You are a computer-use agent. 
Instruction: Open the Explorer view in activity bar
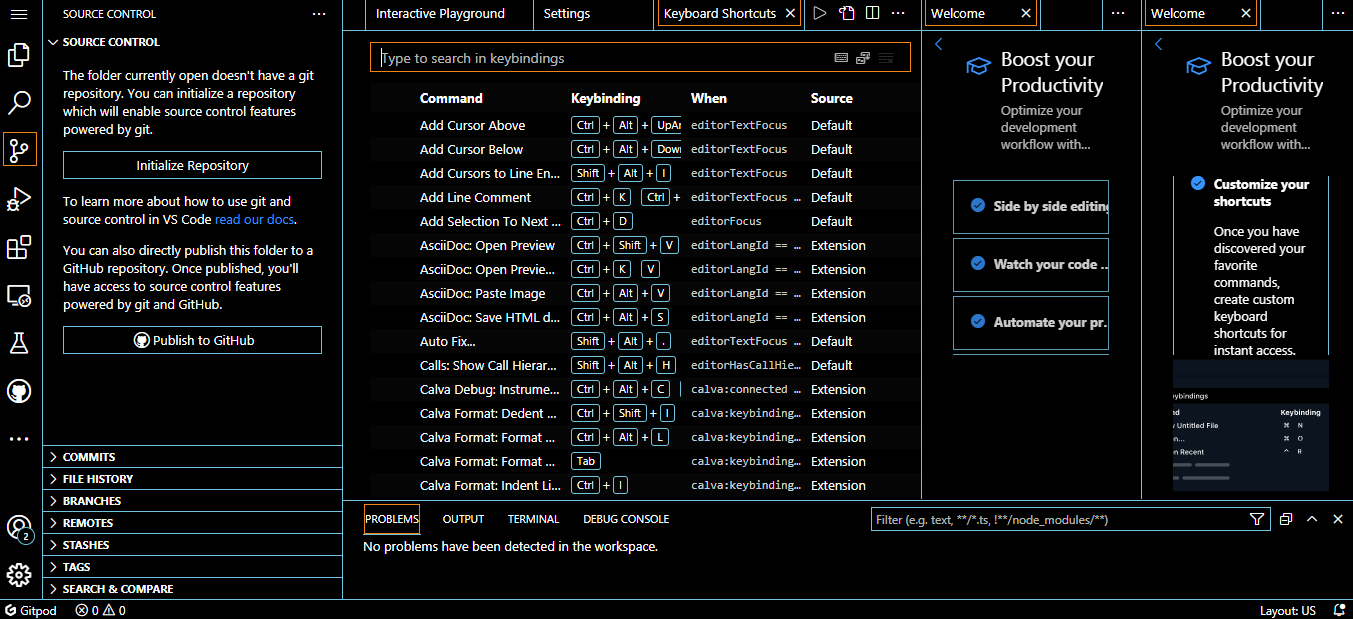pyautogui.click(x=19, y=55)
